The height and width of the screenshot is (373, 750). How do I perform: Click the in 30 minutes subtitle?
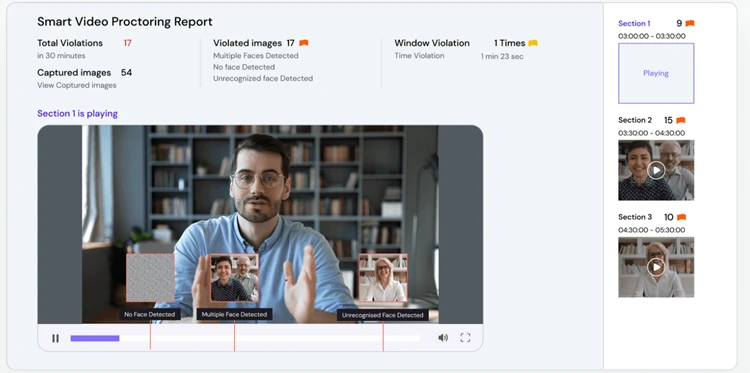click(61, 55)
